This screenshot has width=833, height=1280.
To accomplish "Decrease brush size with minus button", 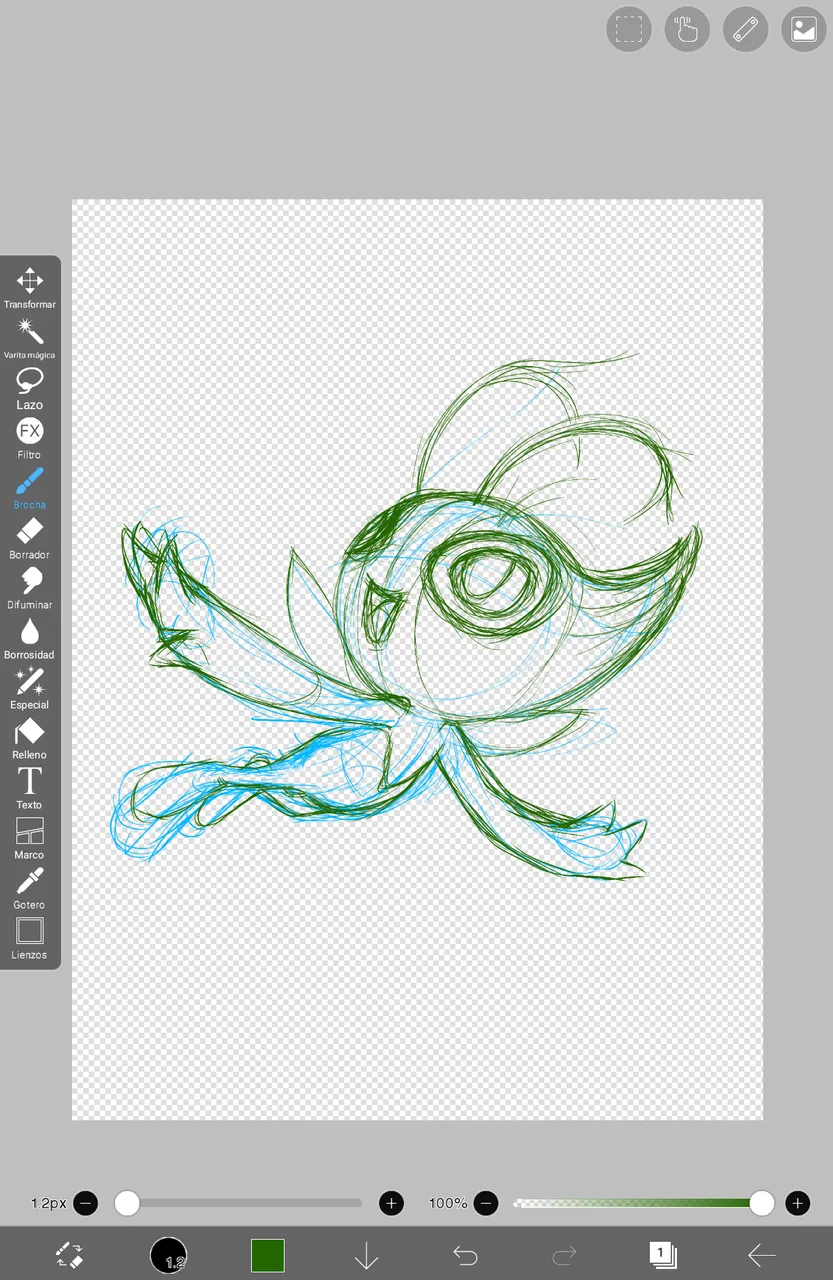I will pyautogui.click(x=86, y=1203).
